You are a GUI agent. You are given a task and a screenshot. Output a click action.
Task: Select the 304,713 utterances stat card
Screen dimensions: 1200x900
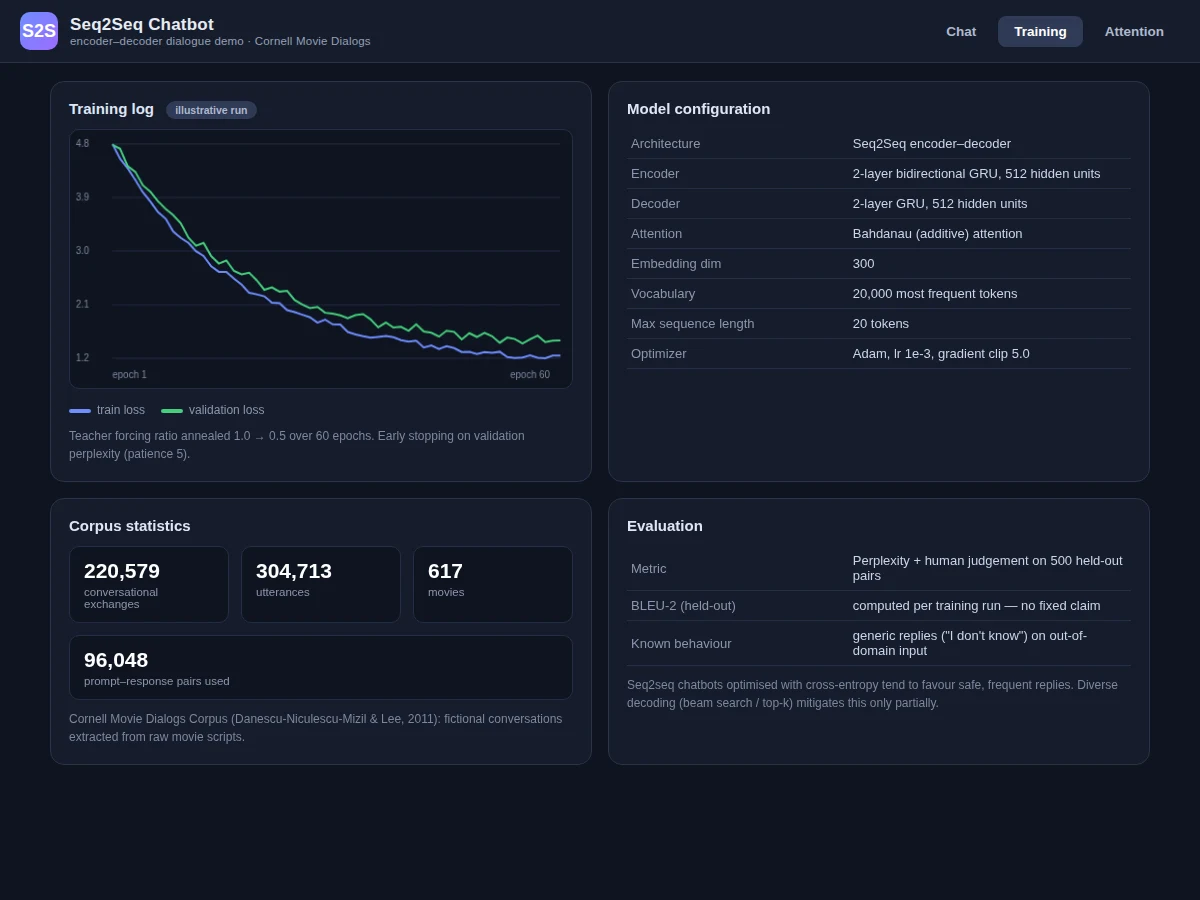point(321,584)
